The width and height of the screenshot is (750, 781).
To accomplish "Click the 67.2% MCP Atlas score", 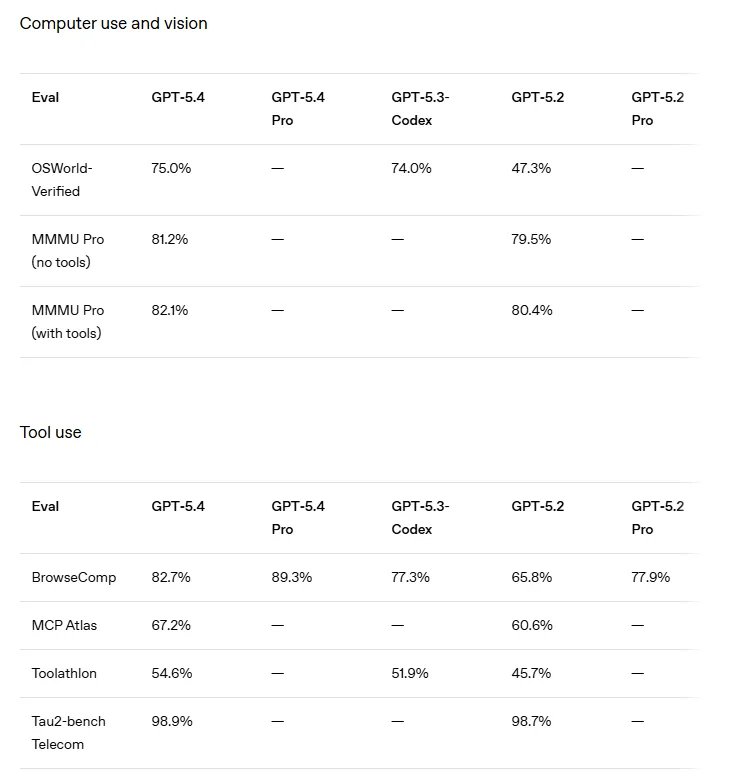I will tap(171, 625).
